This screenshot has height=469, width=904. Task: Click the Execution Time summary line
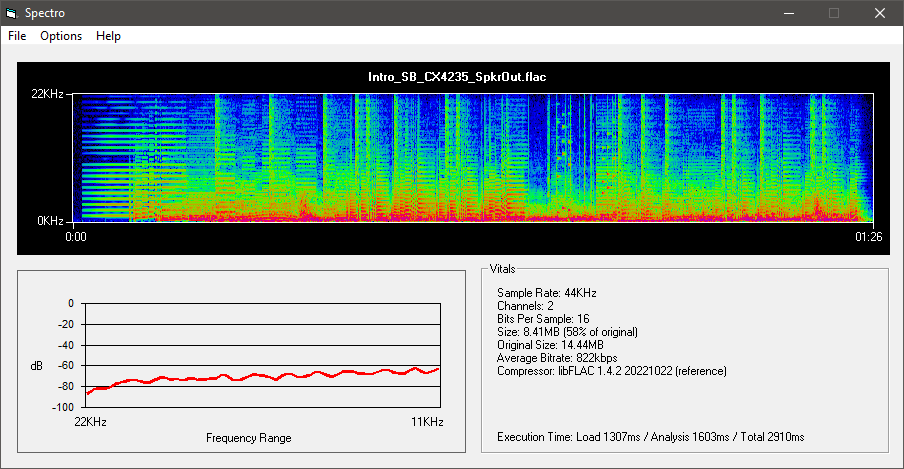[x=650, y=437]
